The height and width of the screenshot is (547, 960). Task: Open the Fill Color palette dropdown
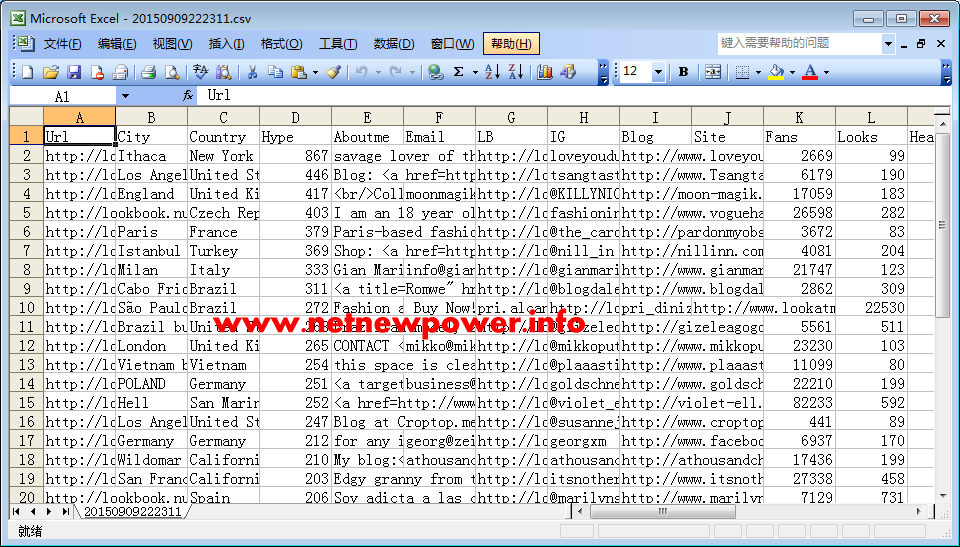click(792, 72)
